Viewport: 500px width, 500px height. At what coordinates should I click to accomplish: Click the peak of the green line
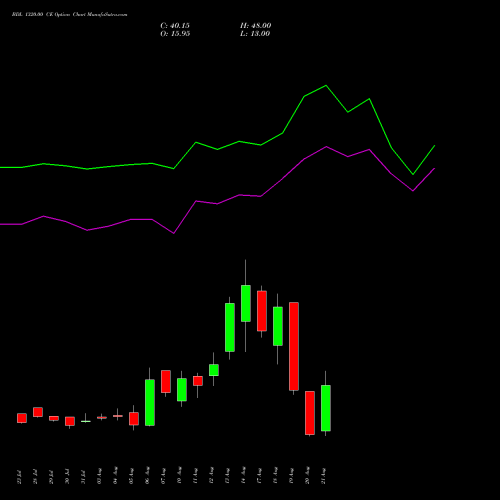click(326, 86)
